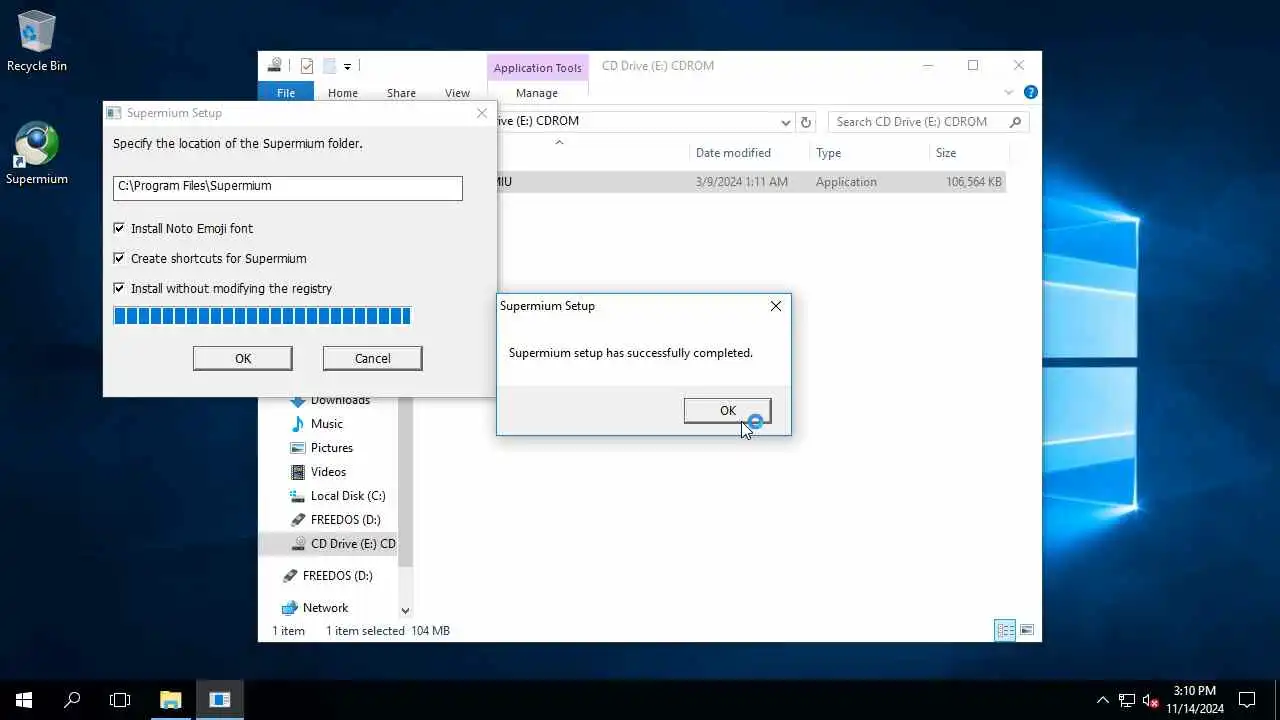
Task: Click OK in the Supermium folder dialog
Action: (243, 358)
